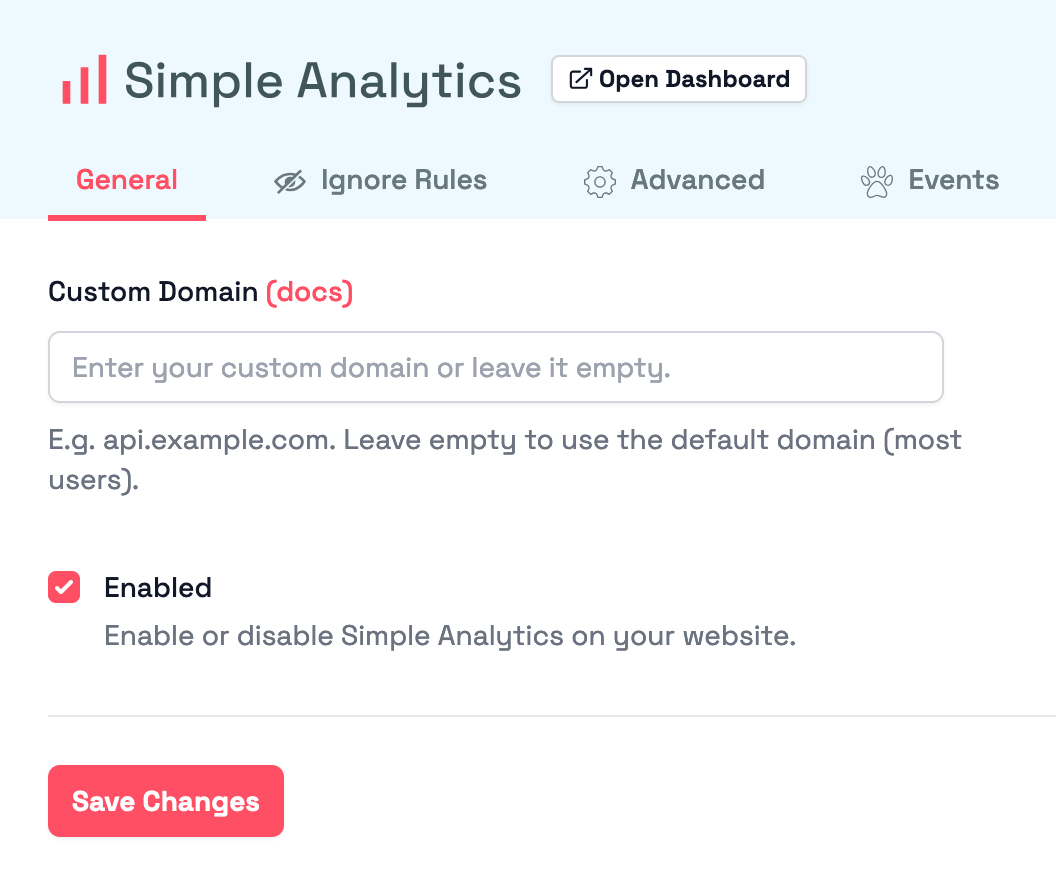Screen dimensions: 1056x892
Task: Click the white checkmark in the Enabled box
Action: (x=64, y=587)
